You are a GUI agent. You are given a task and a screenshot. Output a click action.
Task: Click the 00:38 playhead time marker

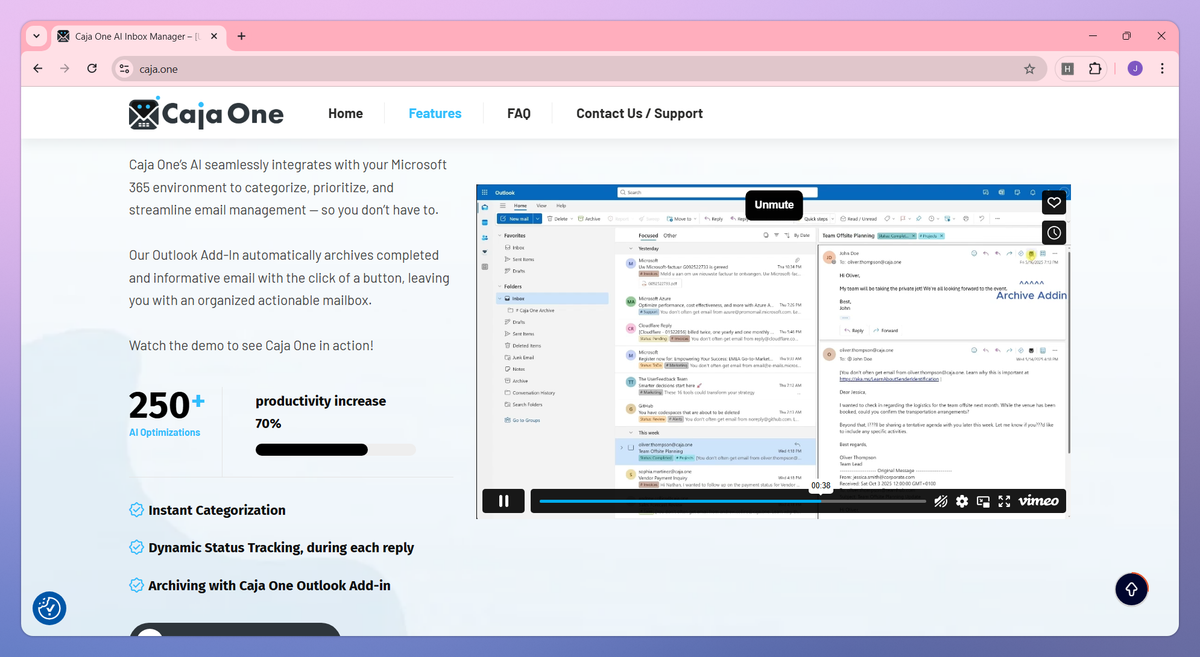[x=820, y=486]
